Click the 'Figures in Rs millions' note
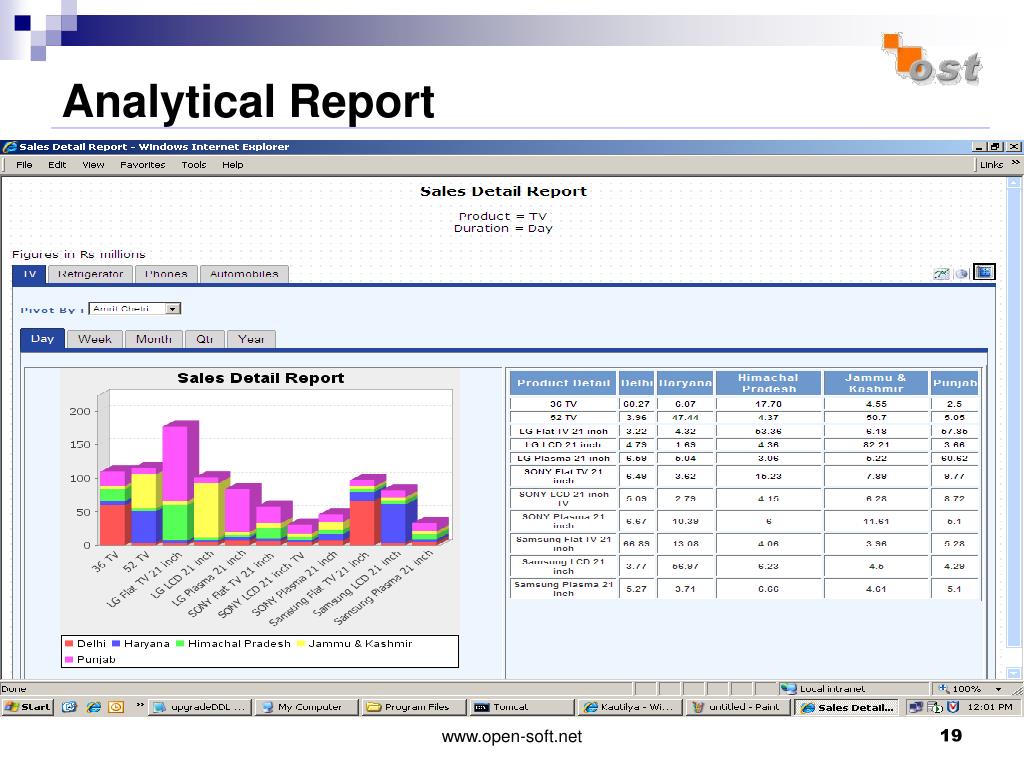This screenshot has width=1024, height=768. (x=78, y=254)
